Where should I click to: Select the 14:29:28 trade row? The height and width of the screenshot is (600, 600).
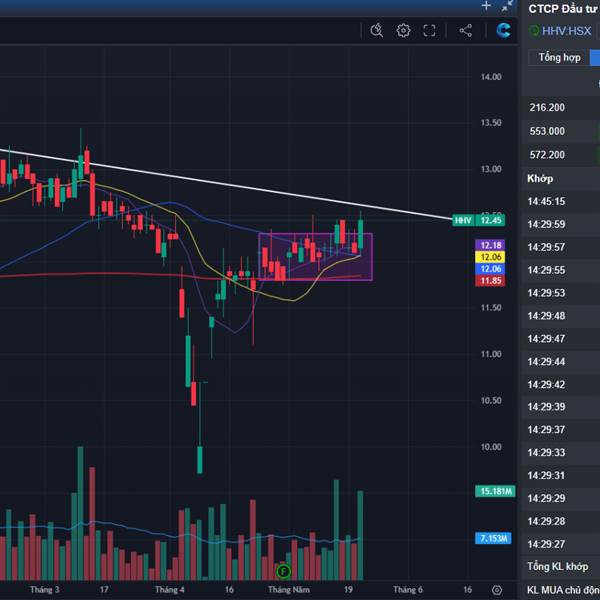tap(561, 521)
